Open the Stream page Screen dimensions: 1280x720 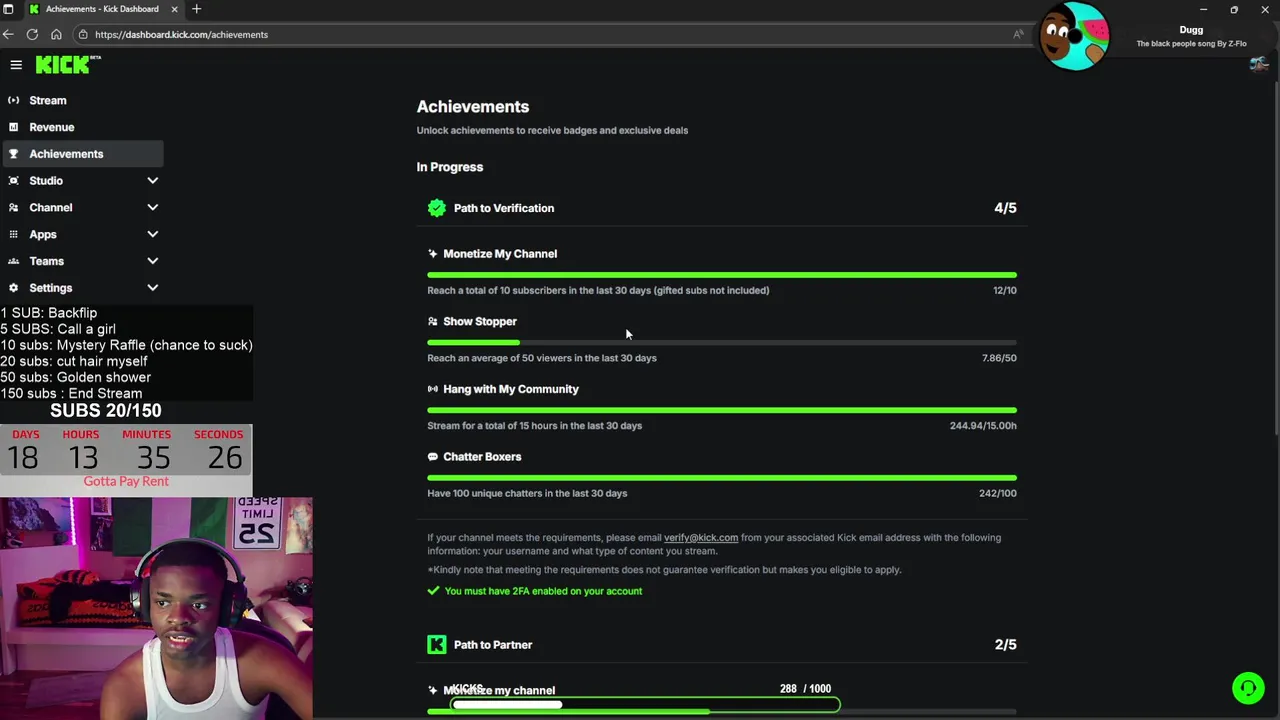pos(48,100)
